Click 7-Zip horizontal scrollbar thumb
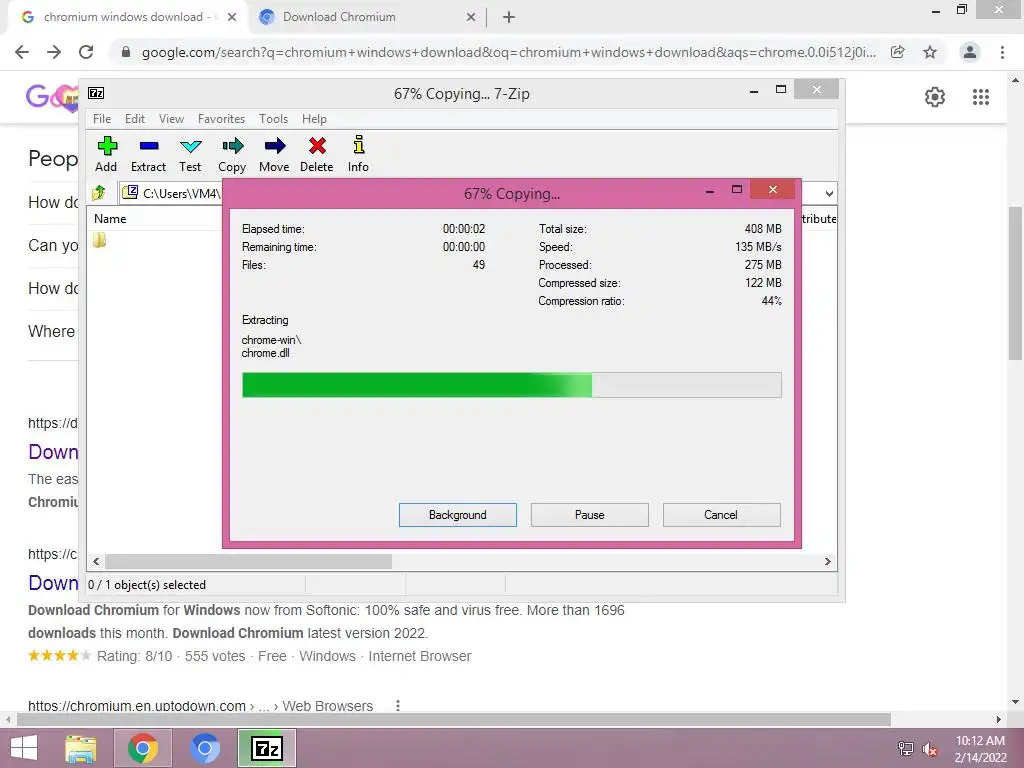1024x768 pixels. (x=248, y=562)
